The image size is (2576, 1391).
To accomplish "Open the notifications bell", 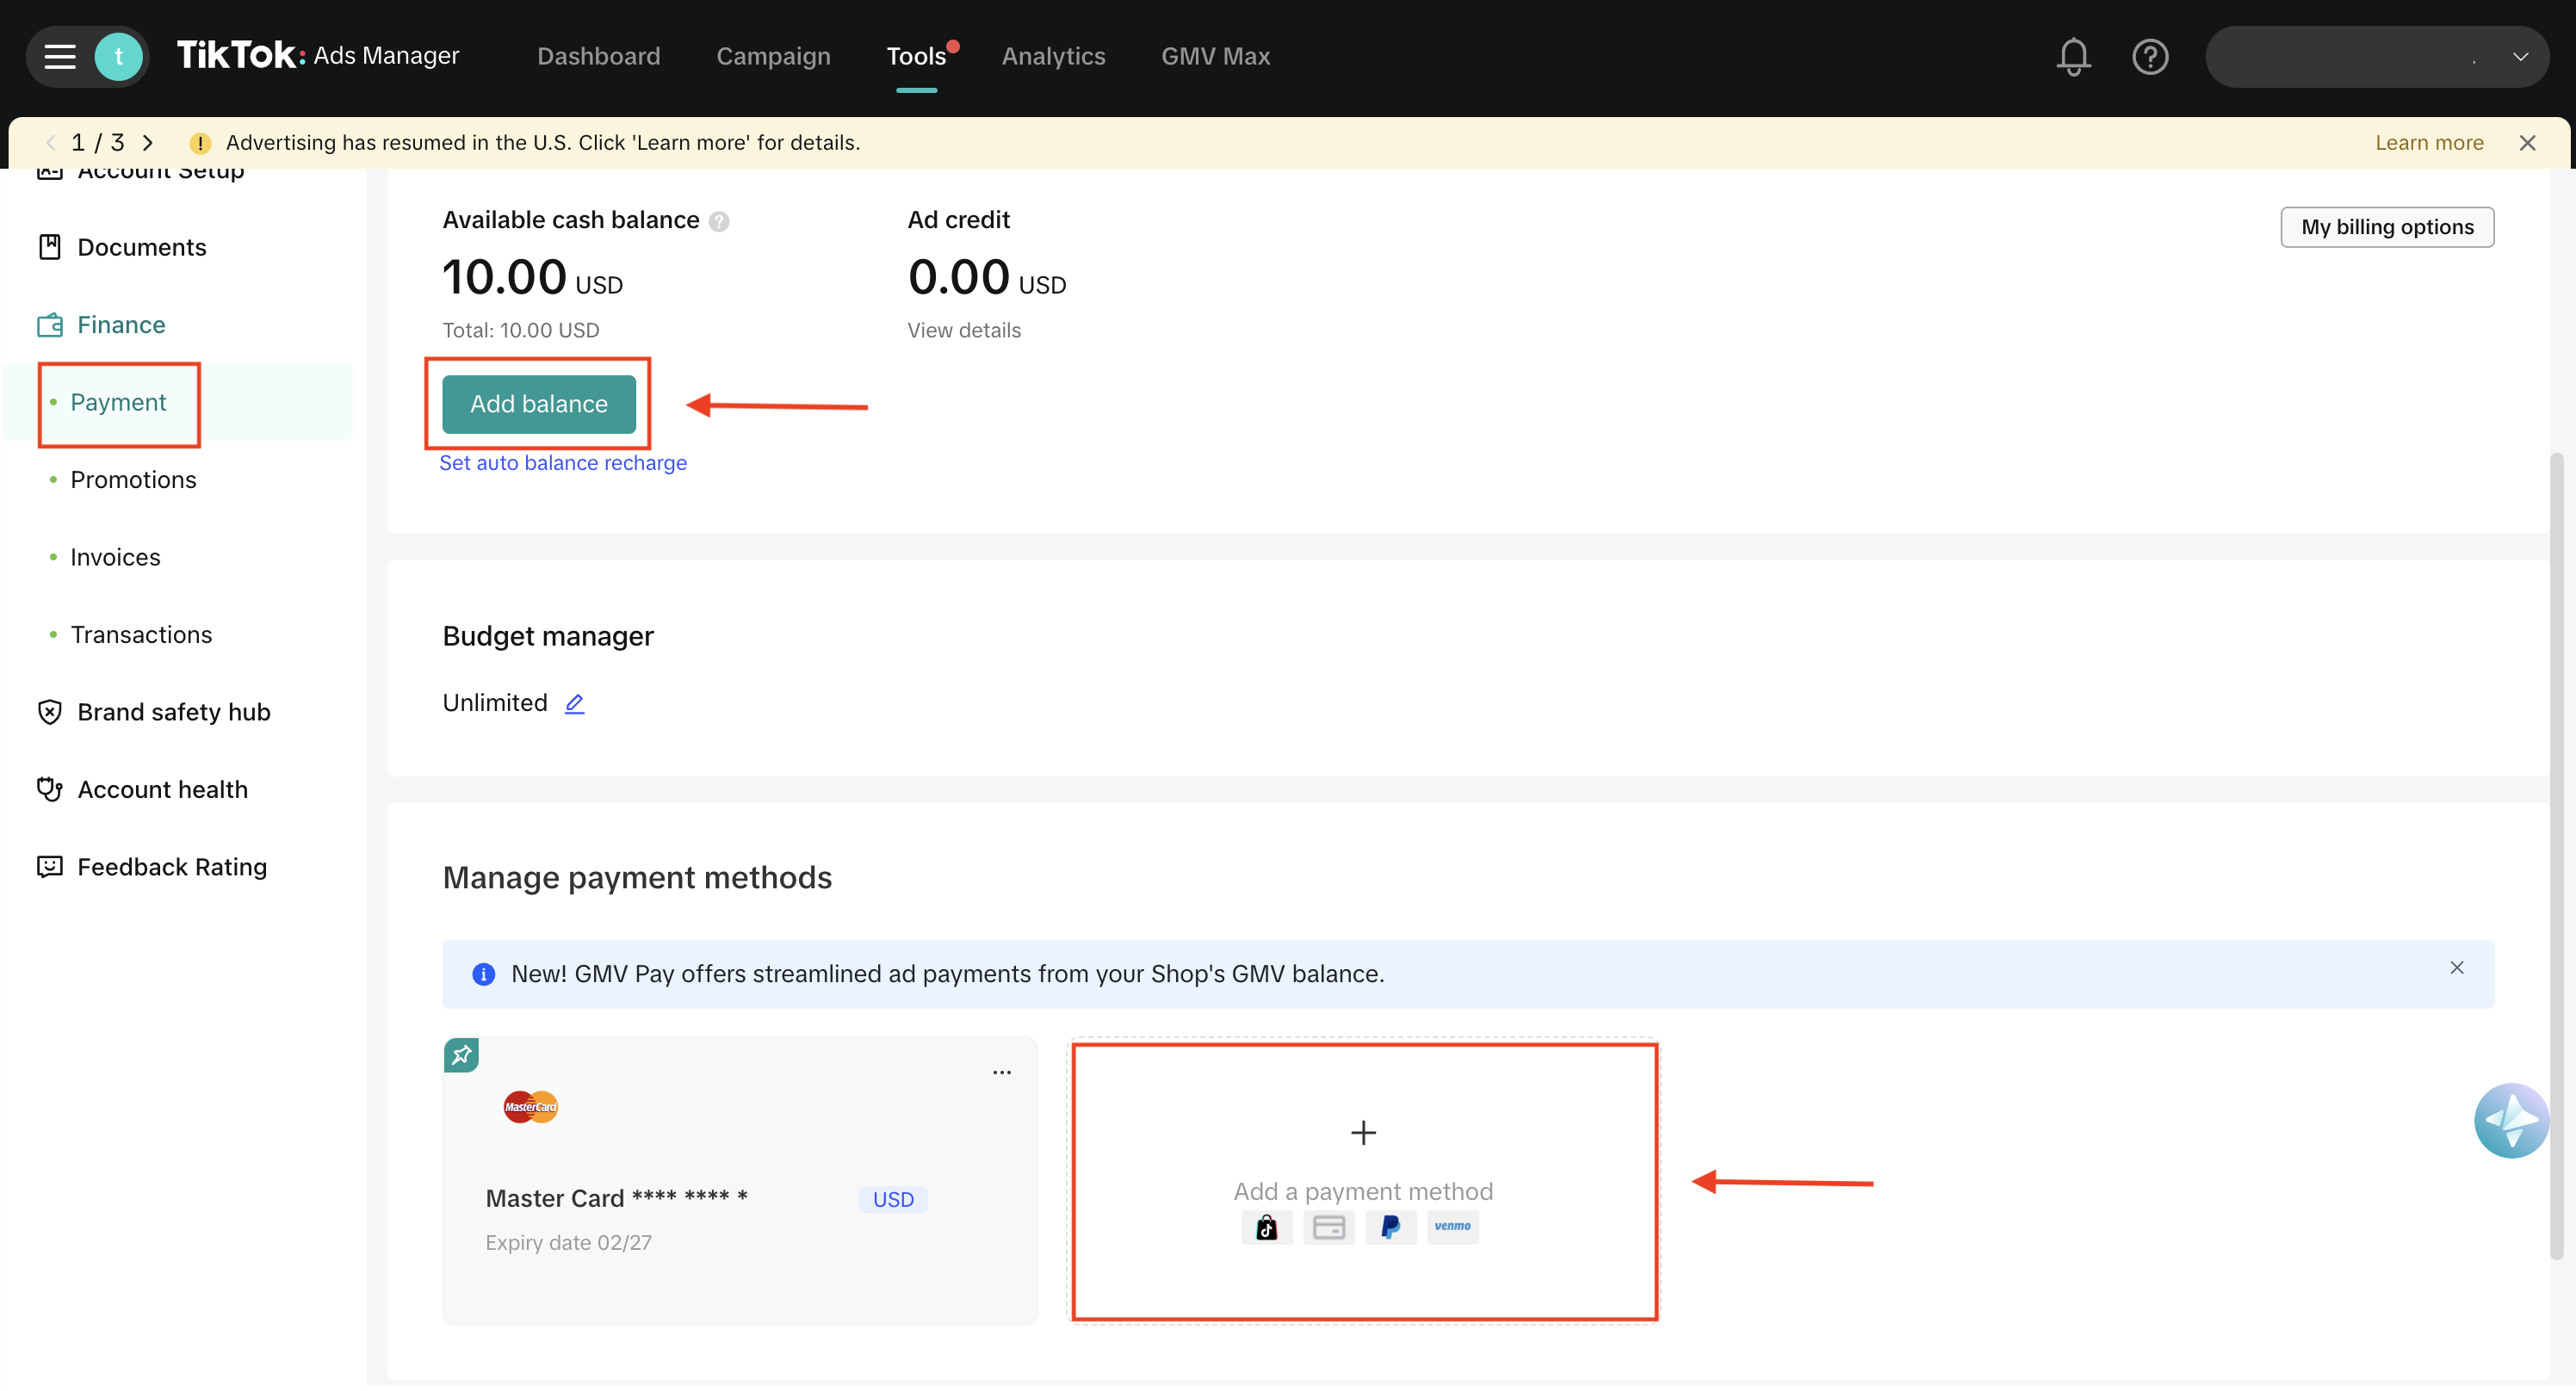I will coord(2072,57).
